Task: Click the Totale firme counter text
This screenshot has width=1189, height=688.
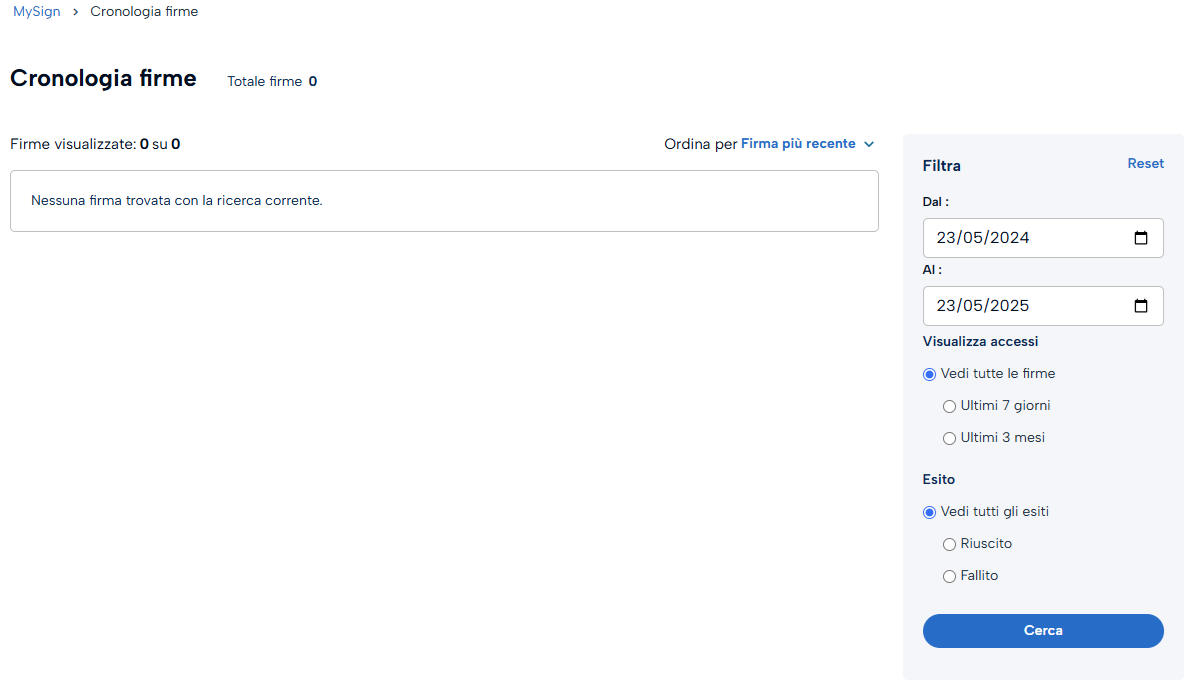Action: pyautogui.click(x=272, y=81)
